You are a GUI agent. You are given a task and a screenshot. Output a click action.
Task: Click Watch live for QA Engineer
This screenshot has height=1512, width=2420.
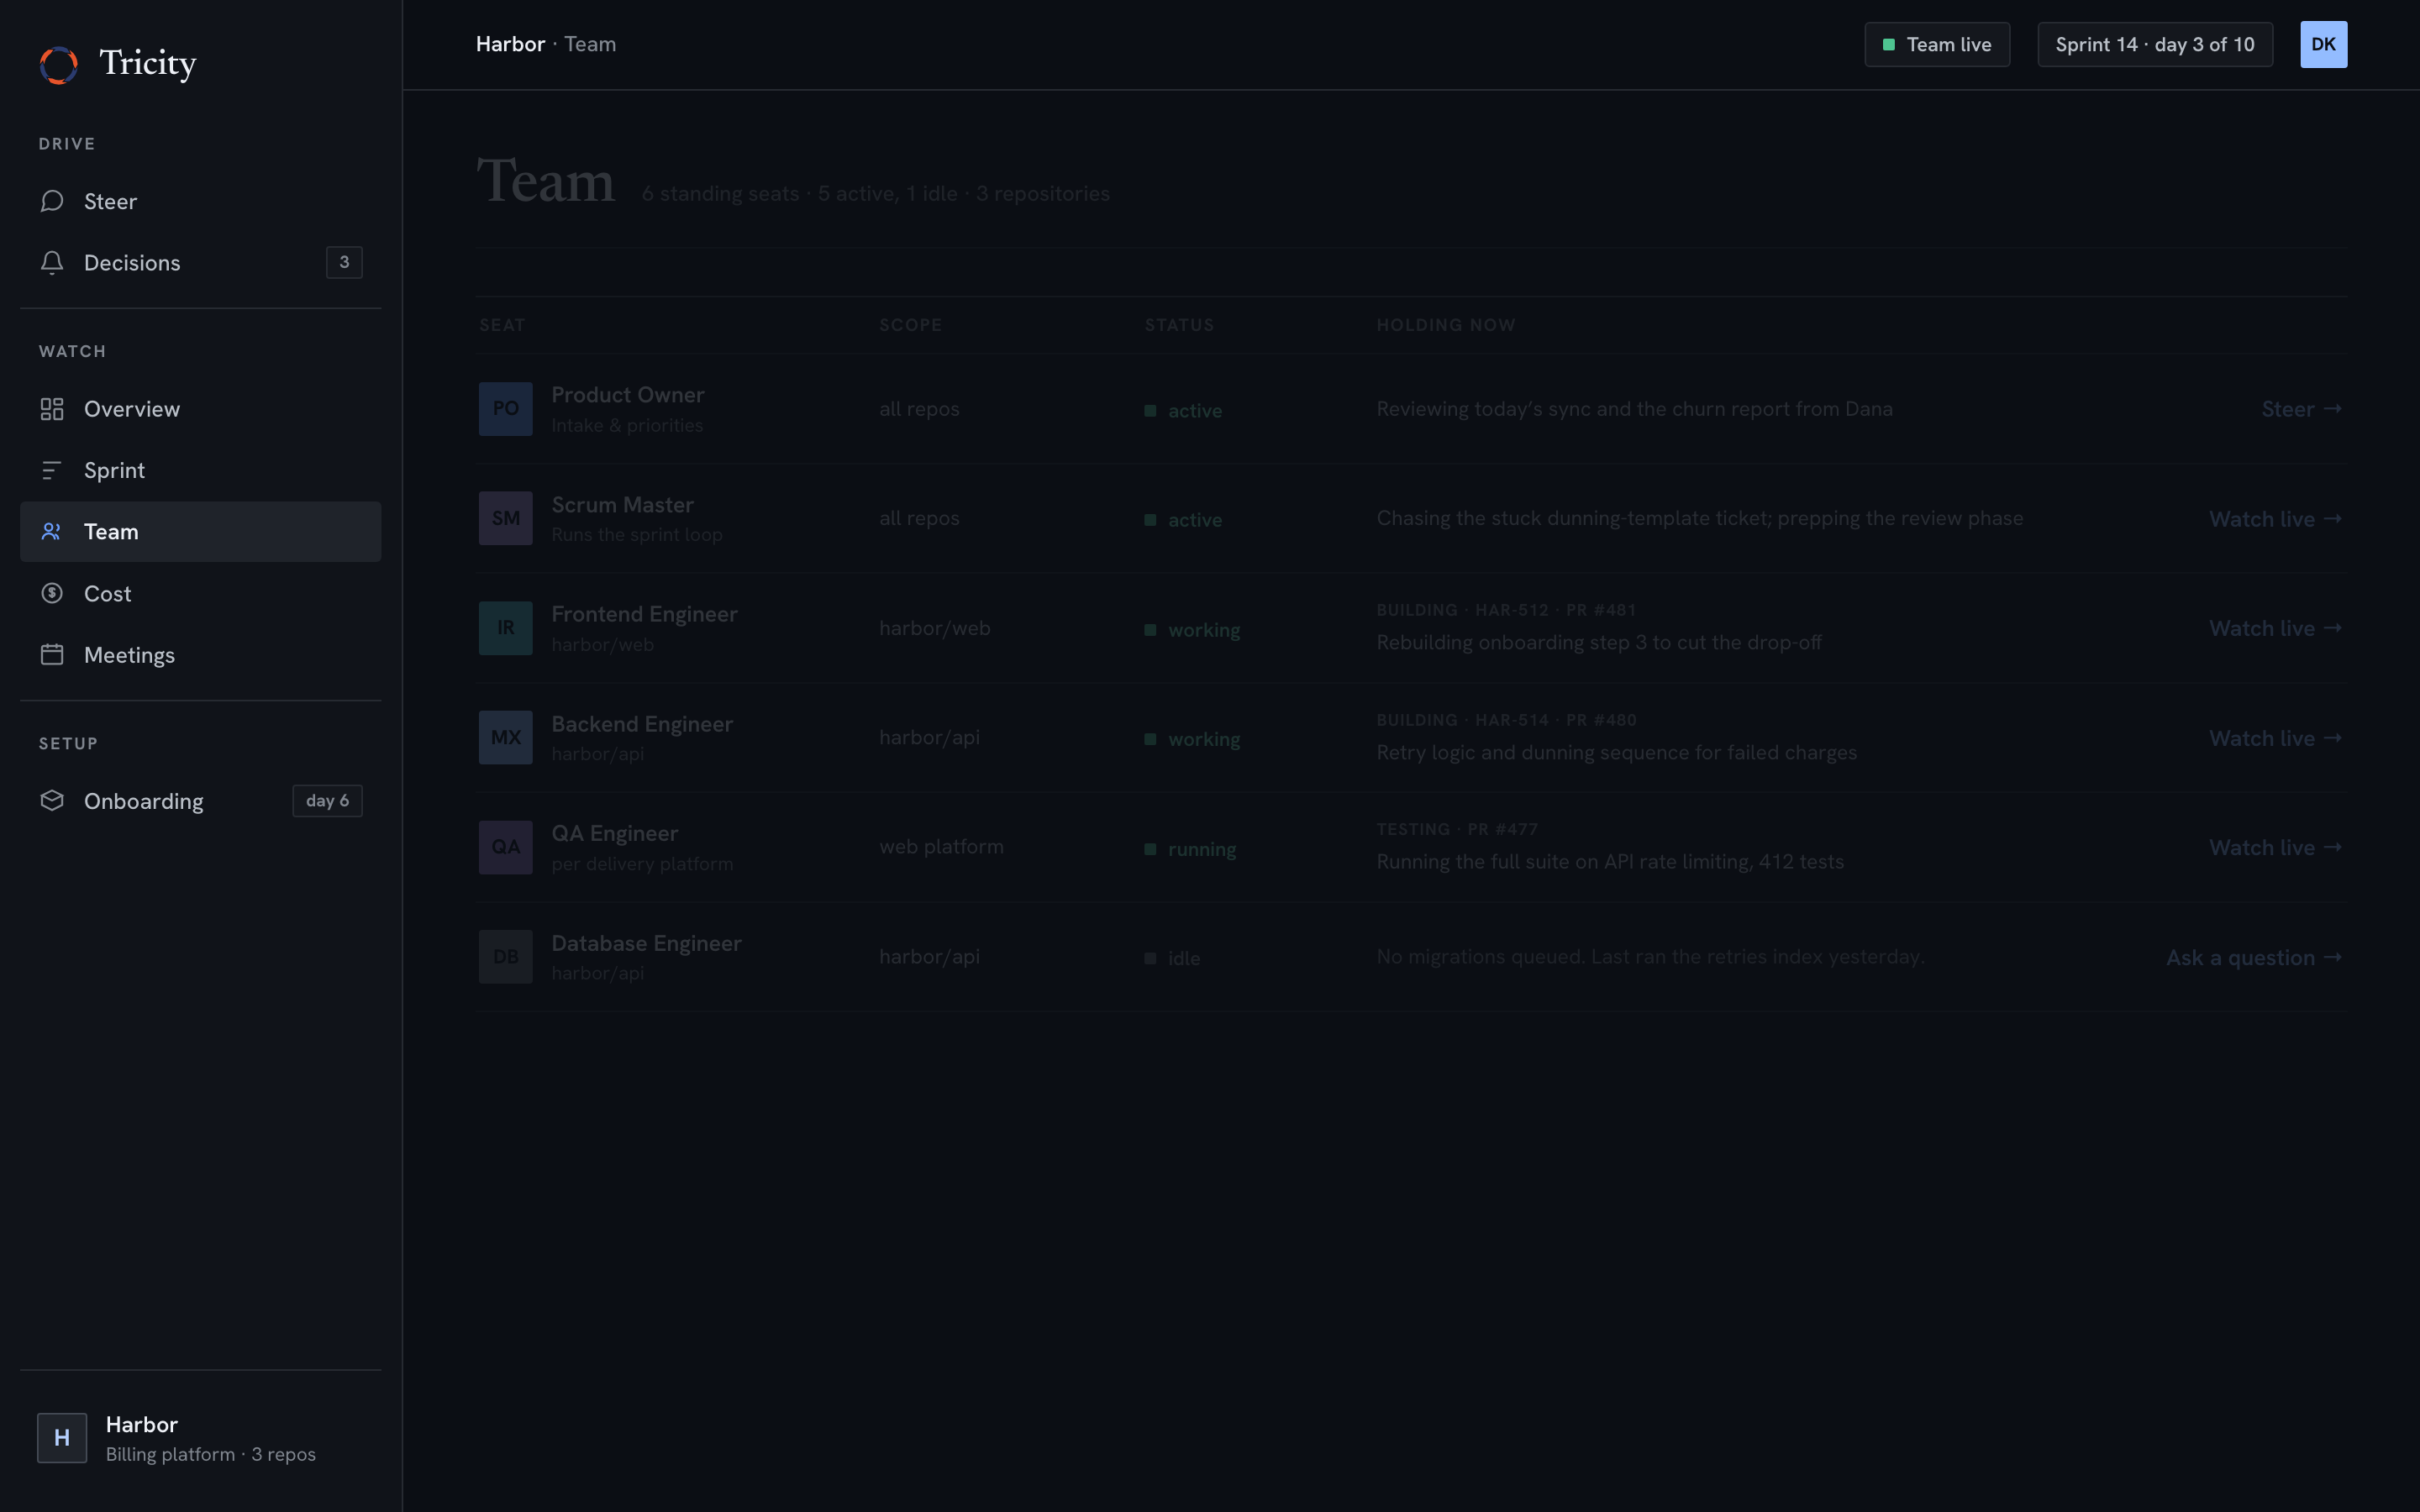(x=2275, y=847)
